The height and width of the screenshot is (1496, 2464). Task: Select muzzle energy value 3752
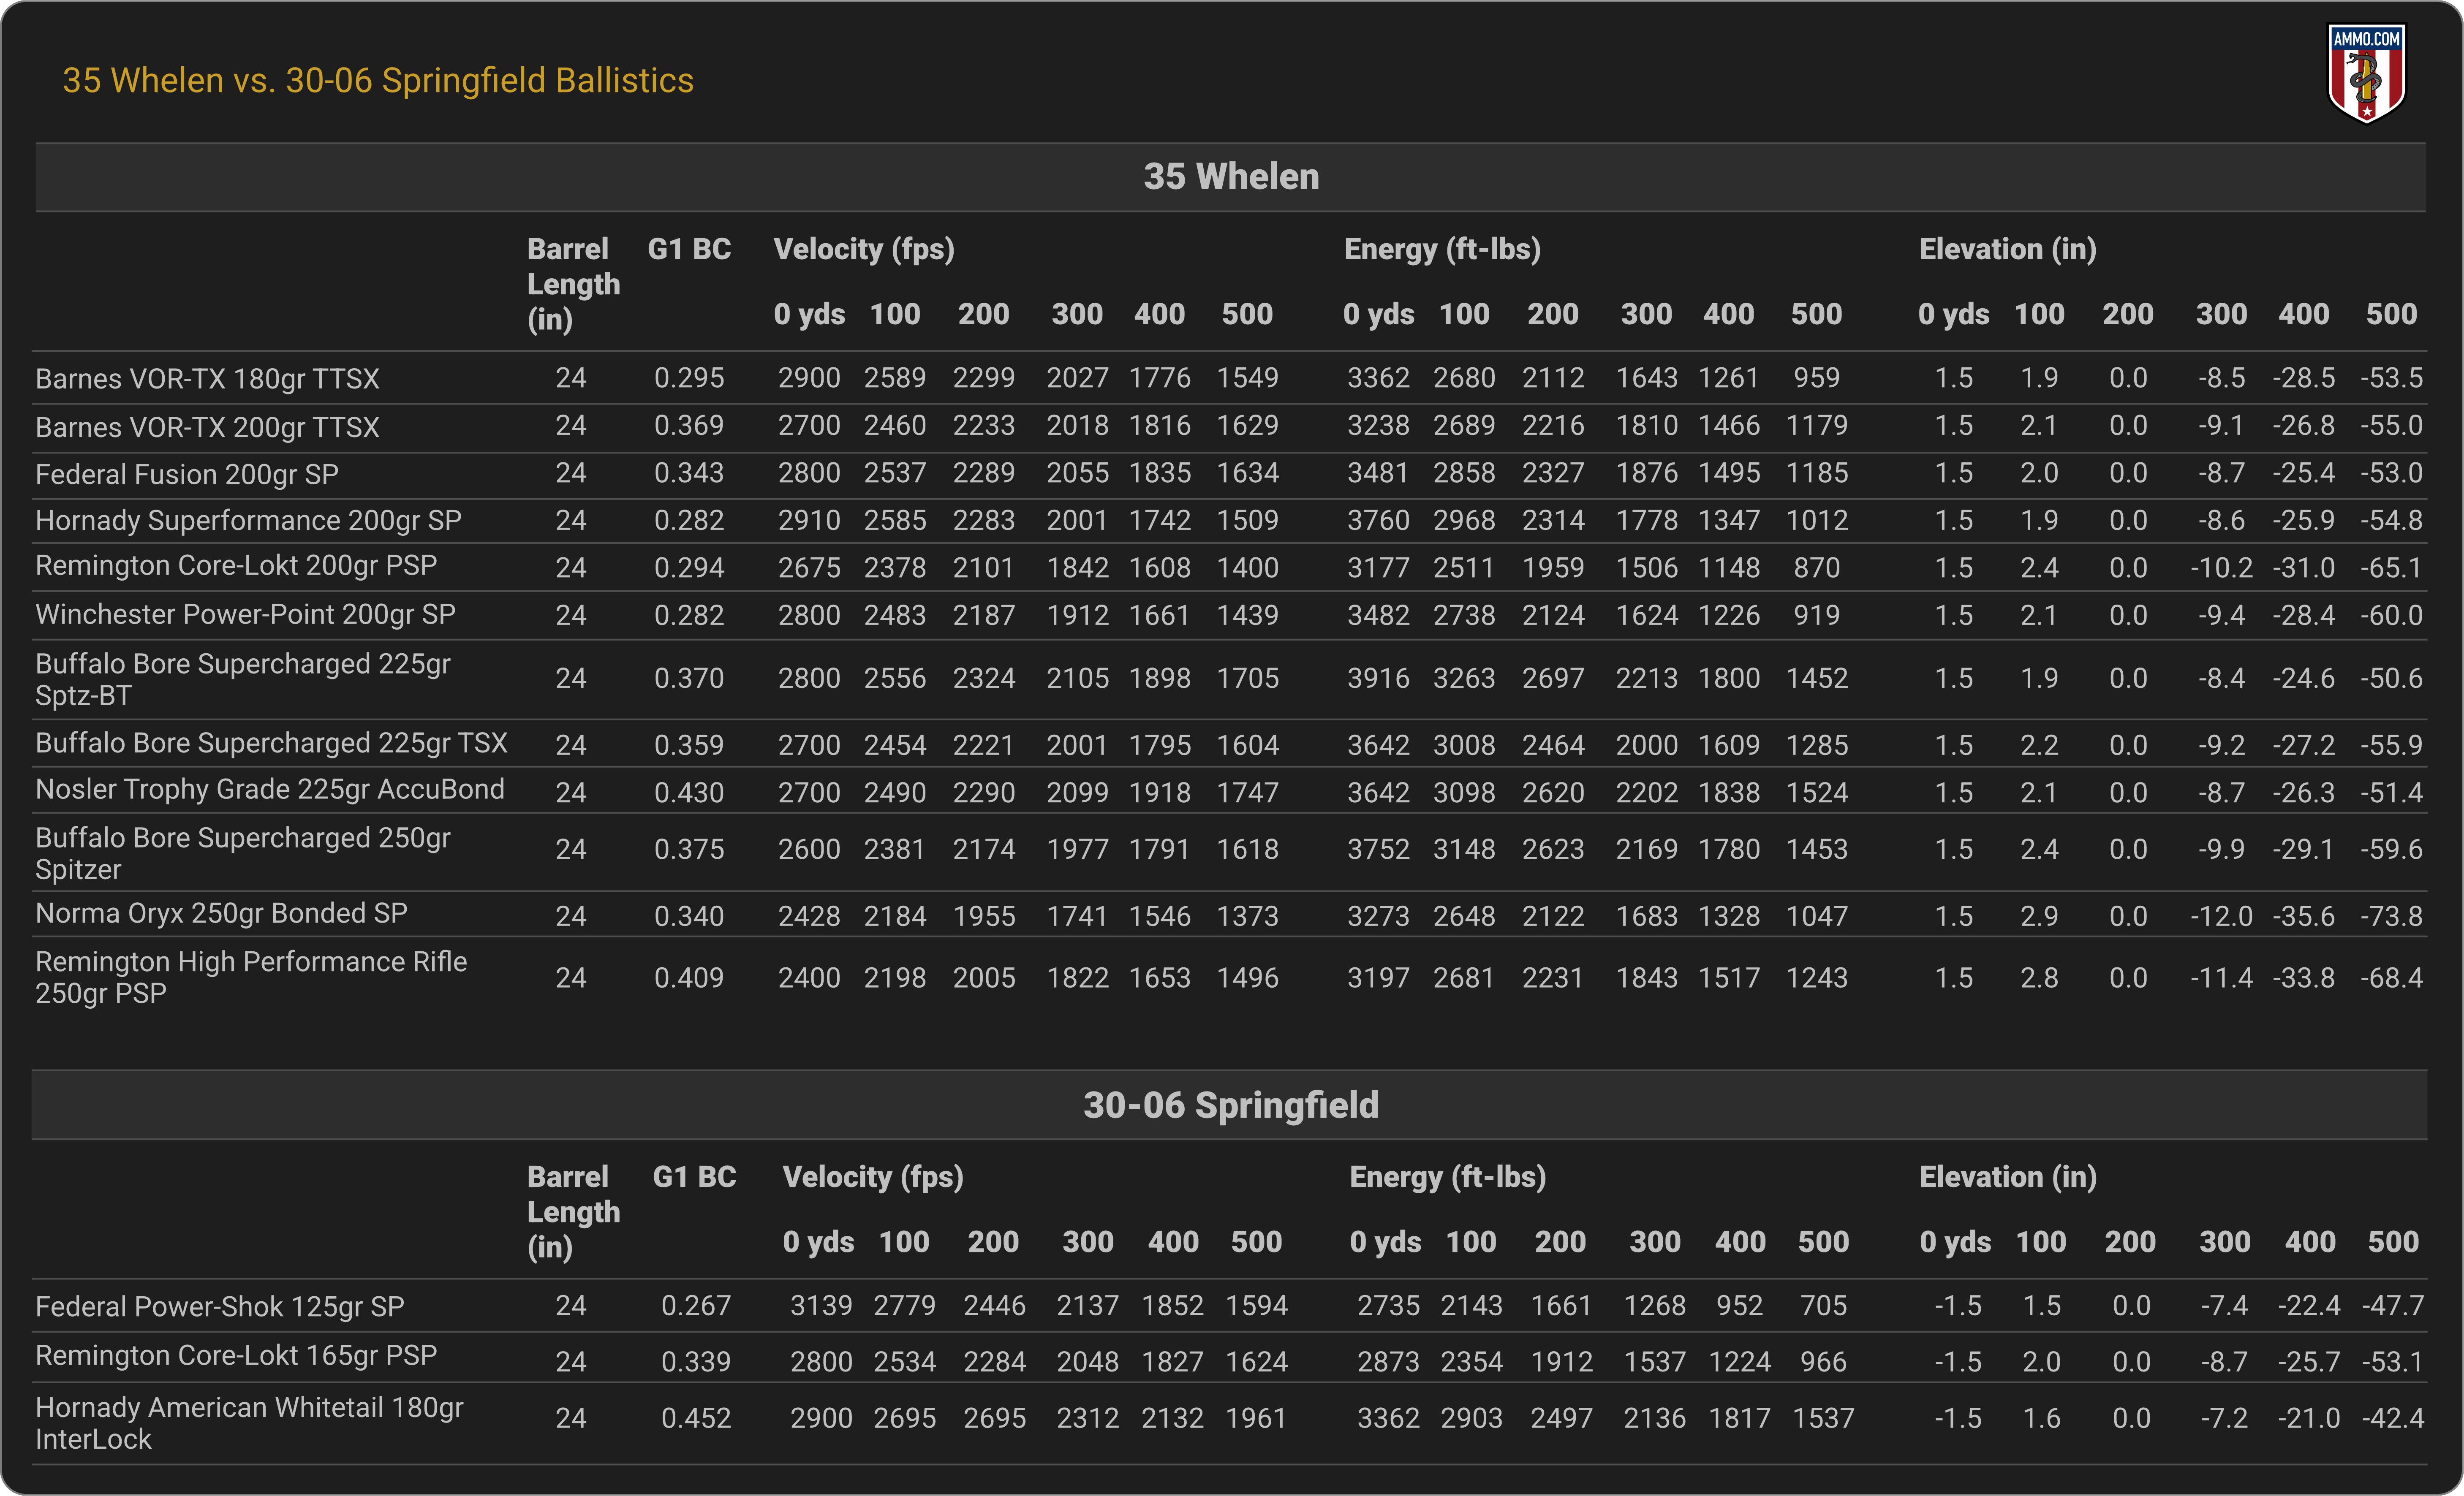pyautogui.click(x=1378, y=850)
